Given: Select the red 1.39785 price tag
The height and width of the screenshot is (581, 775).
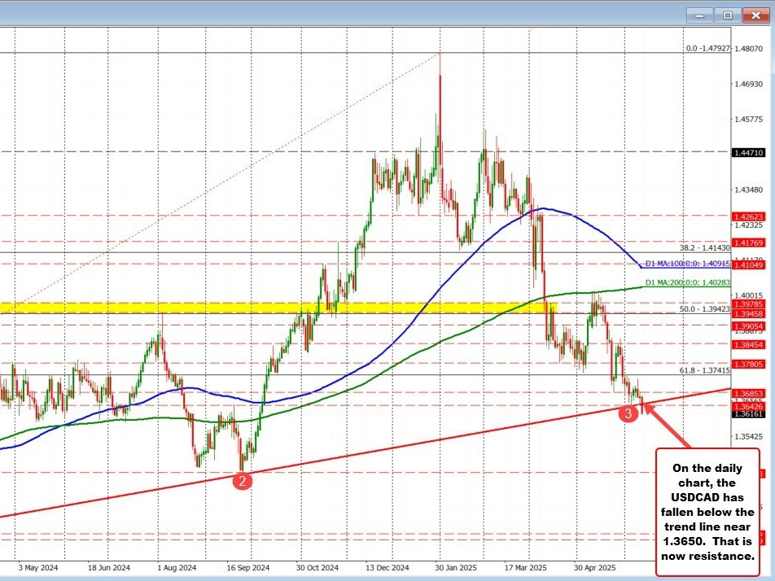Looking at the screenshot, I should click(x=748, y=304).
